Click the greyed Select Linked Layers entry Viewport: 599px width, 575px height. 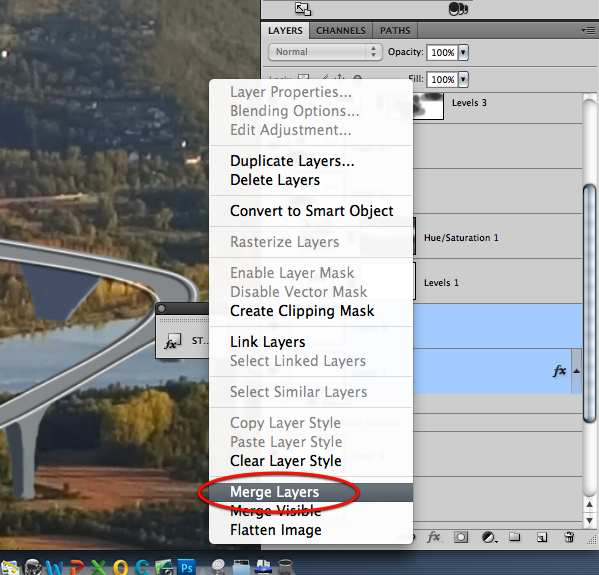(311, 361)
